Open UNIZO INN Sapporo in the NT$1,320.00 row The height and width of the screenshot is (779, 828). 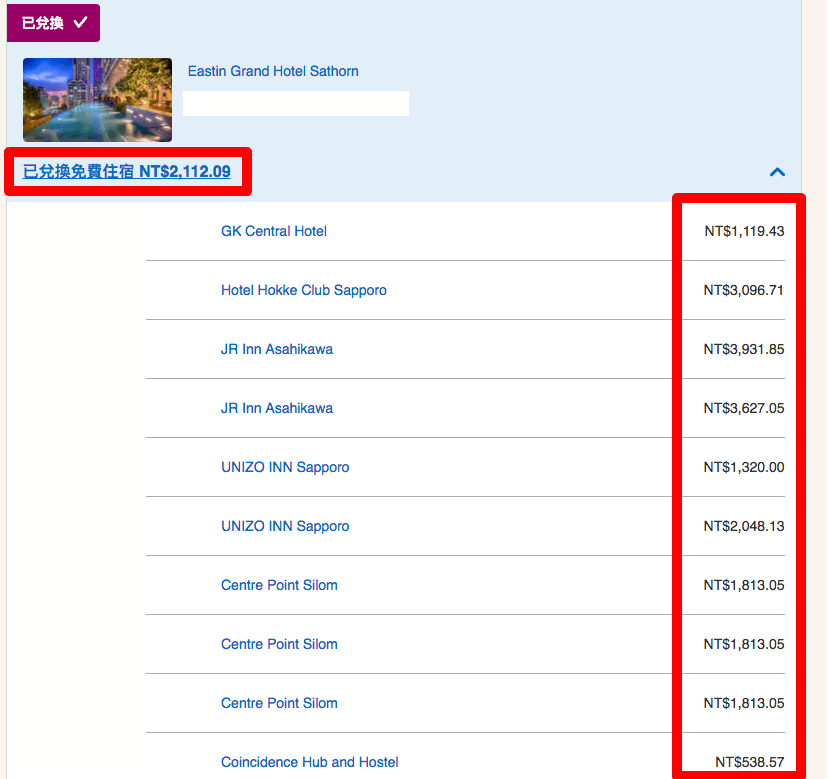tap(285, 467)
